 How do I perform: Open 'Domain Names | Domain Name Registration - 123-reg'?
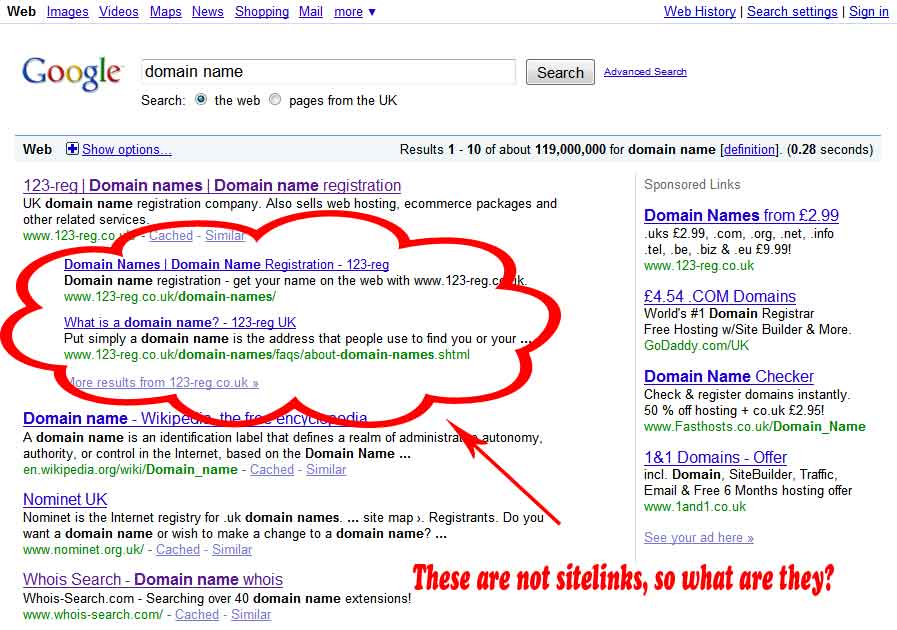coord(227,264)
